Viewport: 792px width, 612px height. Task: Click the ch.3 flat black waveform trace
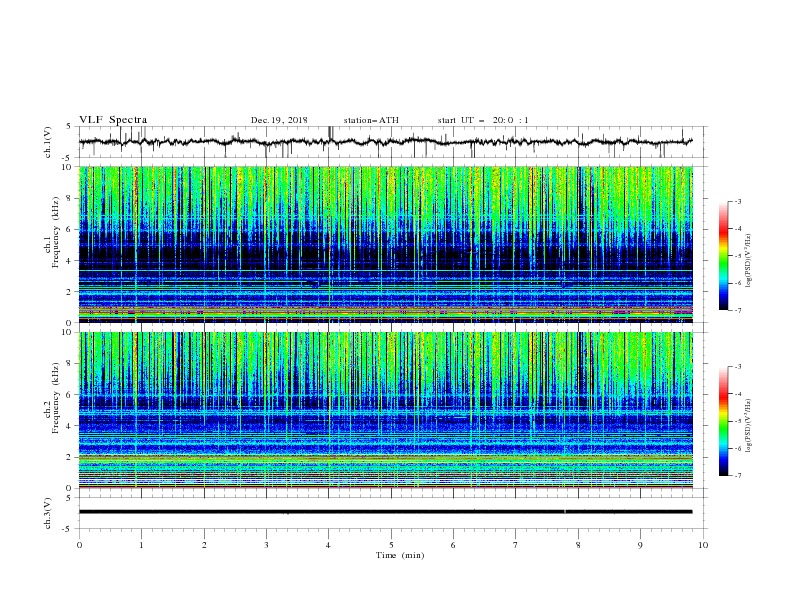(x=385, y=512)
